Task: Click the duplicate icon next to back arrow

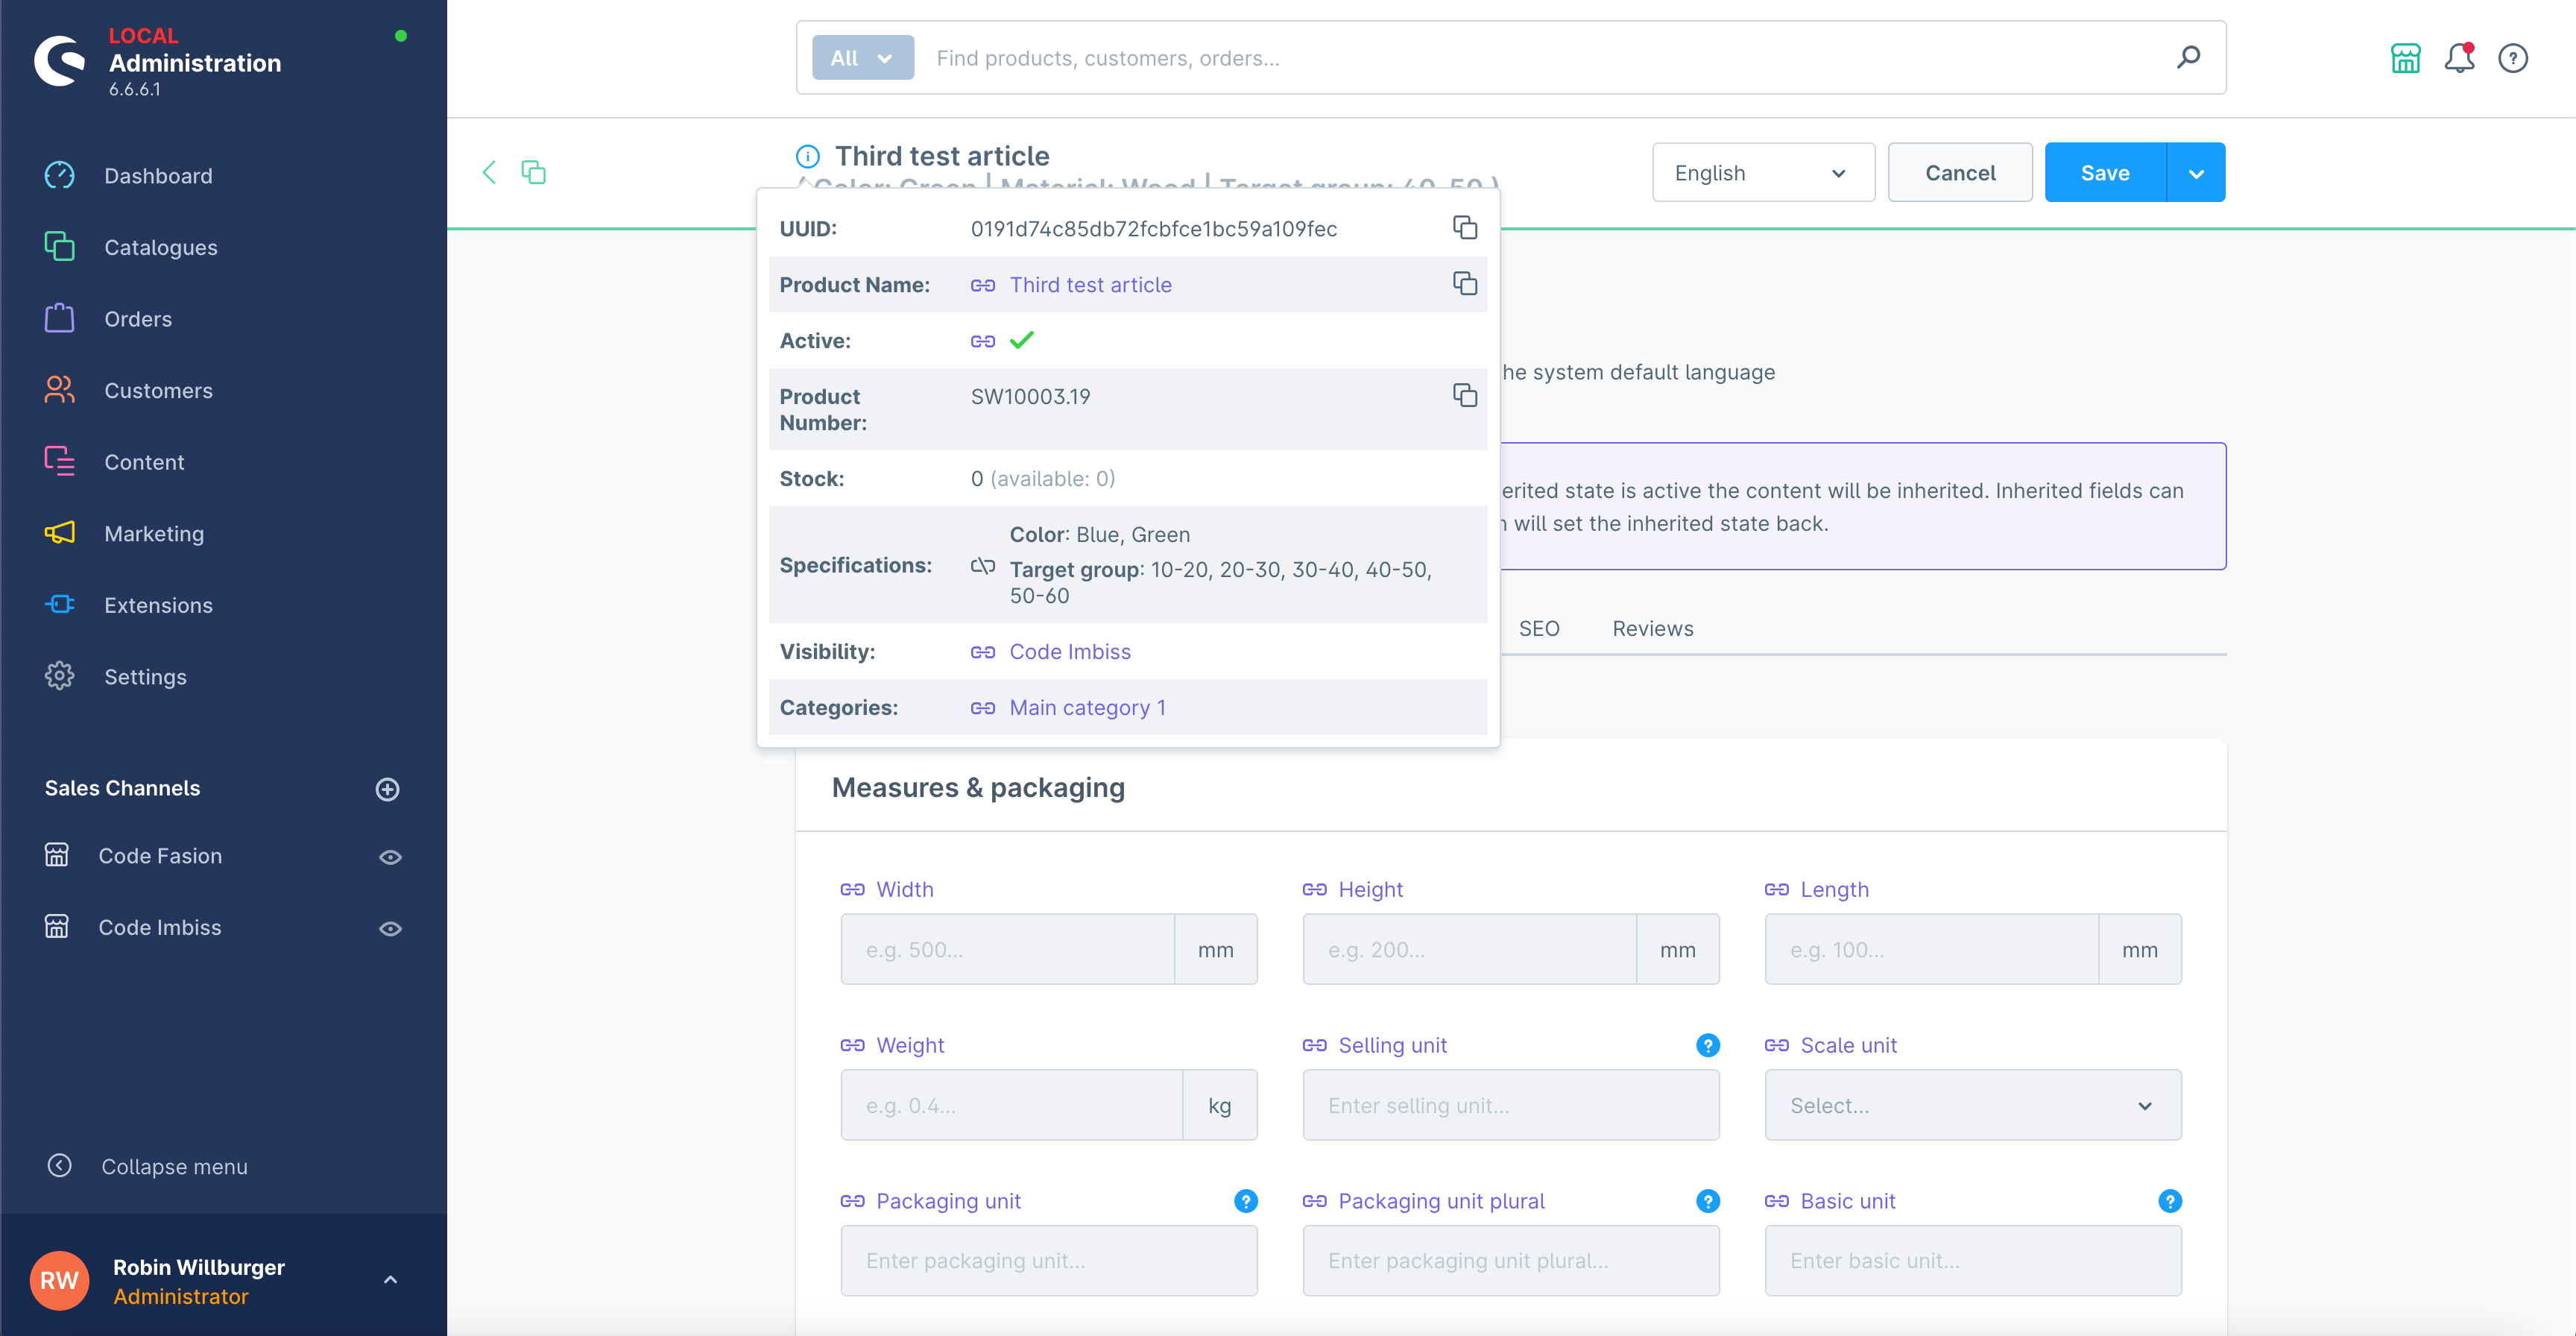Action: click(x=533, y=172)
